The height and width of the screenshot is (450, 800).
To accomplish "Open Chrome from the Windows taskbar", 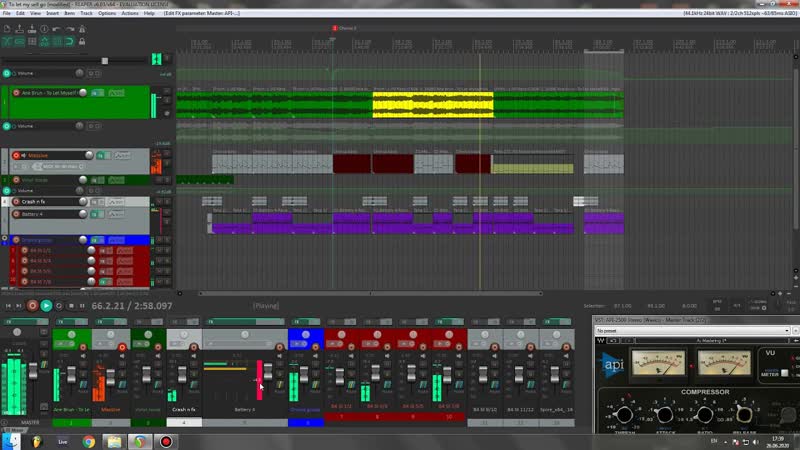I will (x=88, y=442).
